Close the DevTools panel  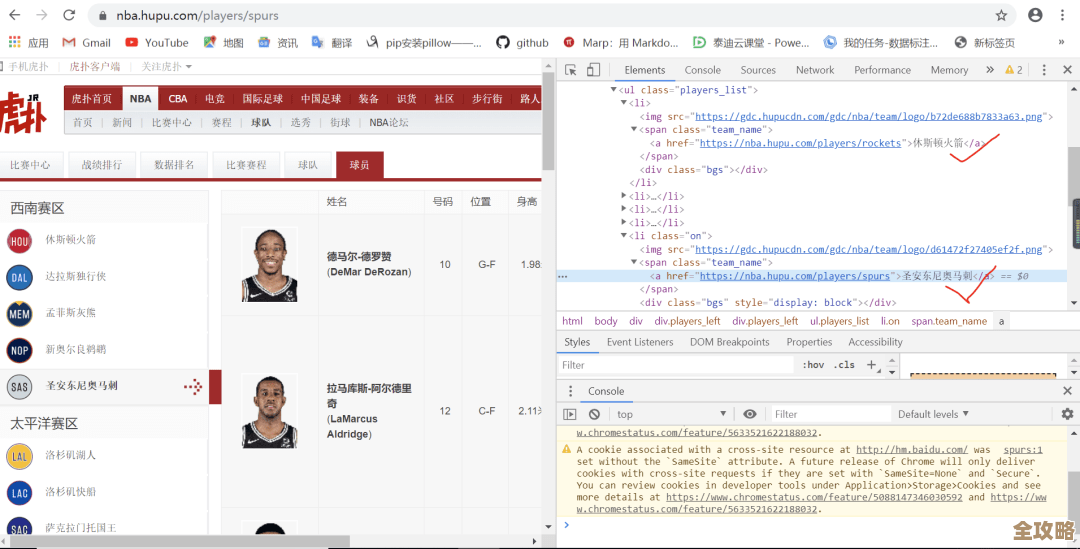click(1067, 70)
